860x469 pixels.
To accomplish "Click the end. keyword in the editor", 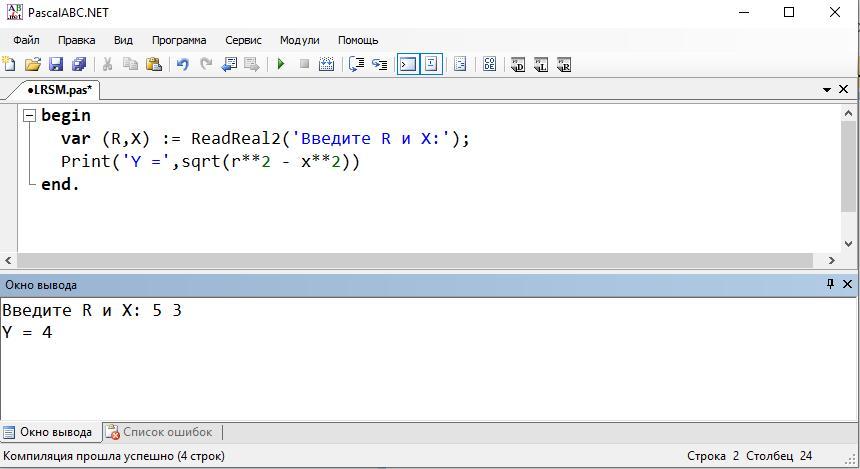I will tap(60, 184).
